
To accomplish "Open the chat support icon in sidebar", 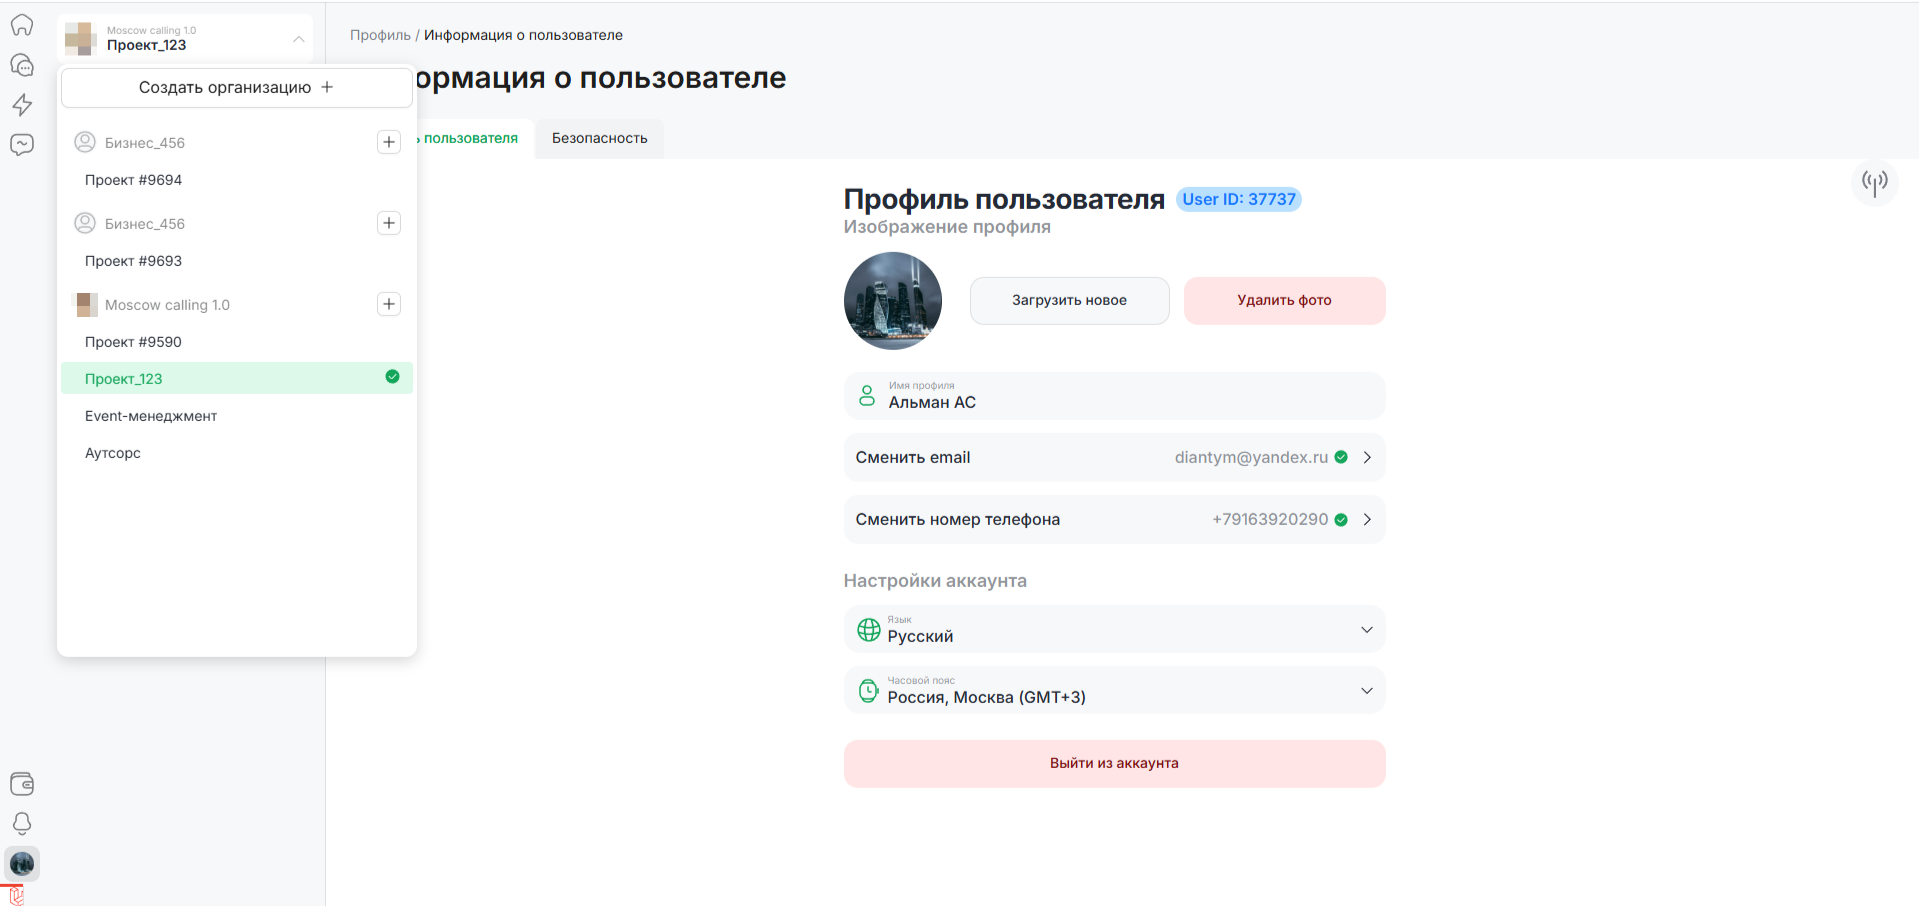I will [x=22, y=65].
